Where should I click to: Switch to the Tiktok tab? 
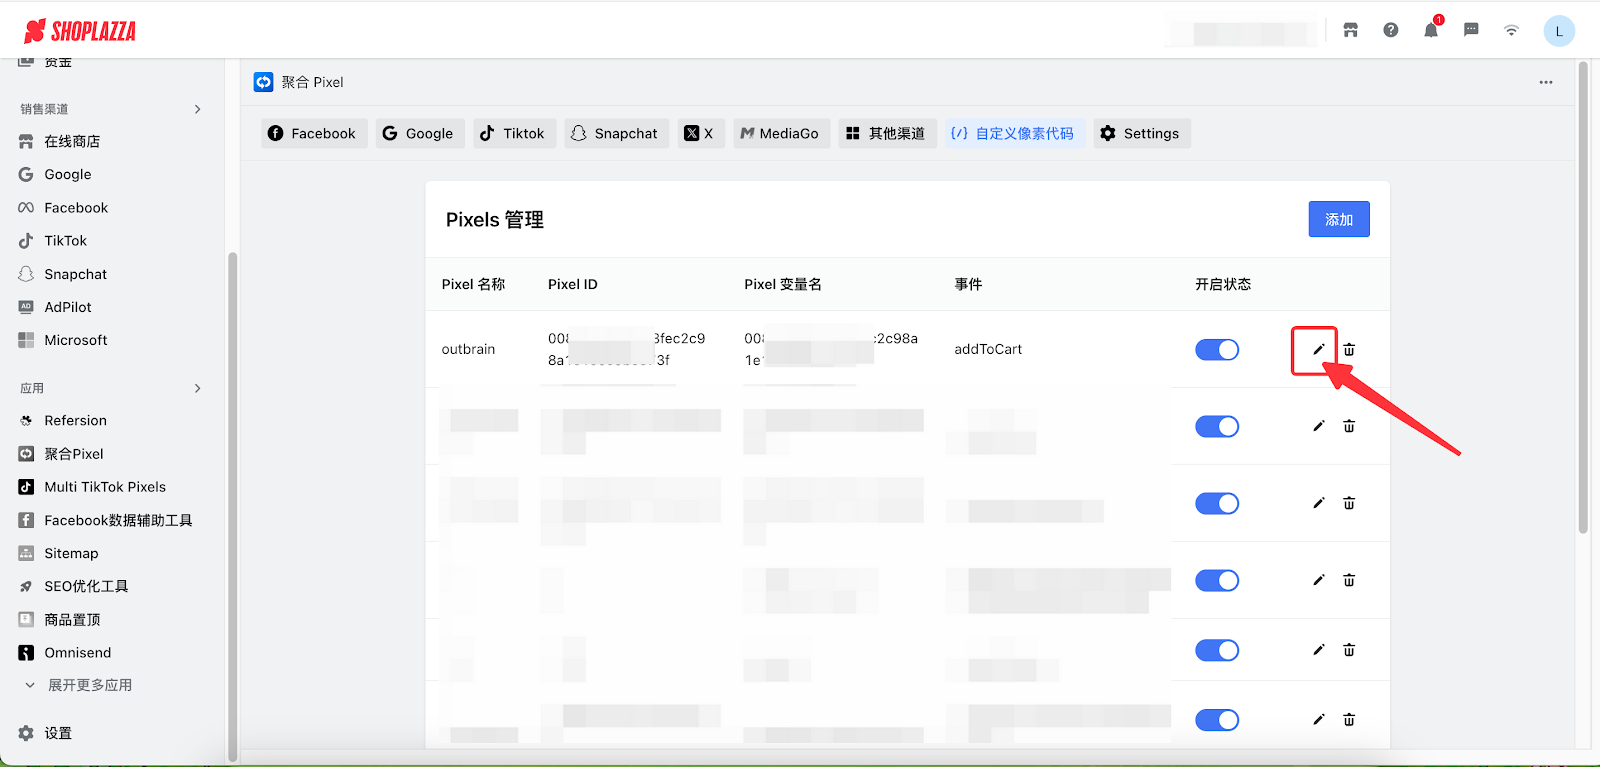pos(512,133)
